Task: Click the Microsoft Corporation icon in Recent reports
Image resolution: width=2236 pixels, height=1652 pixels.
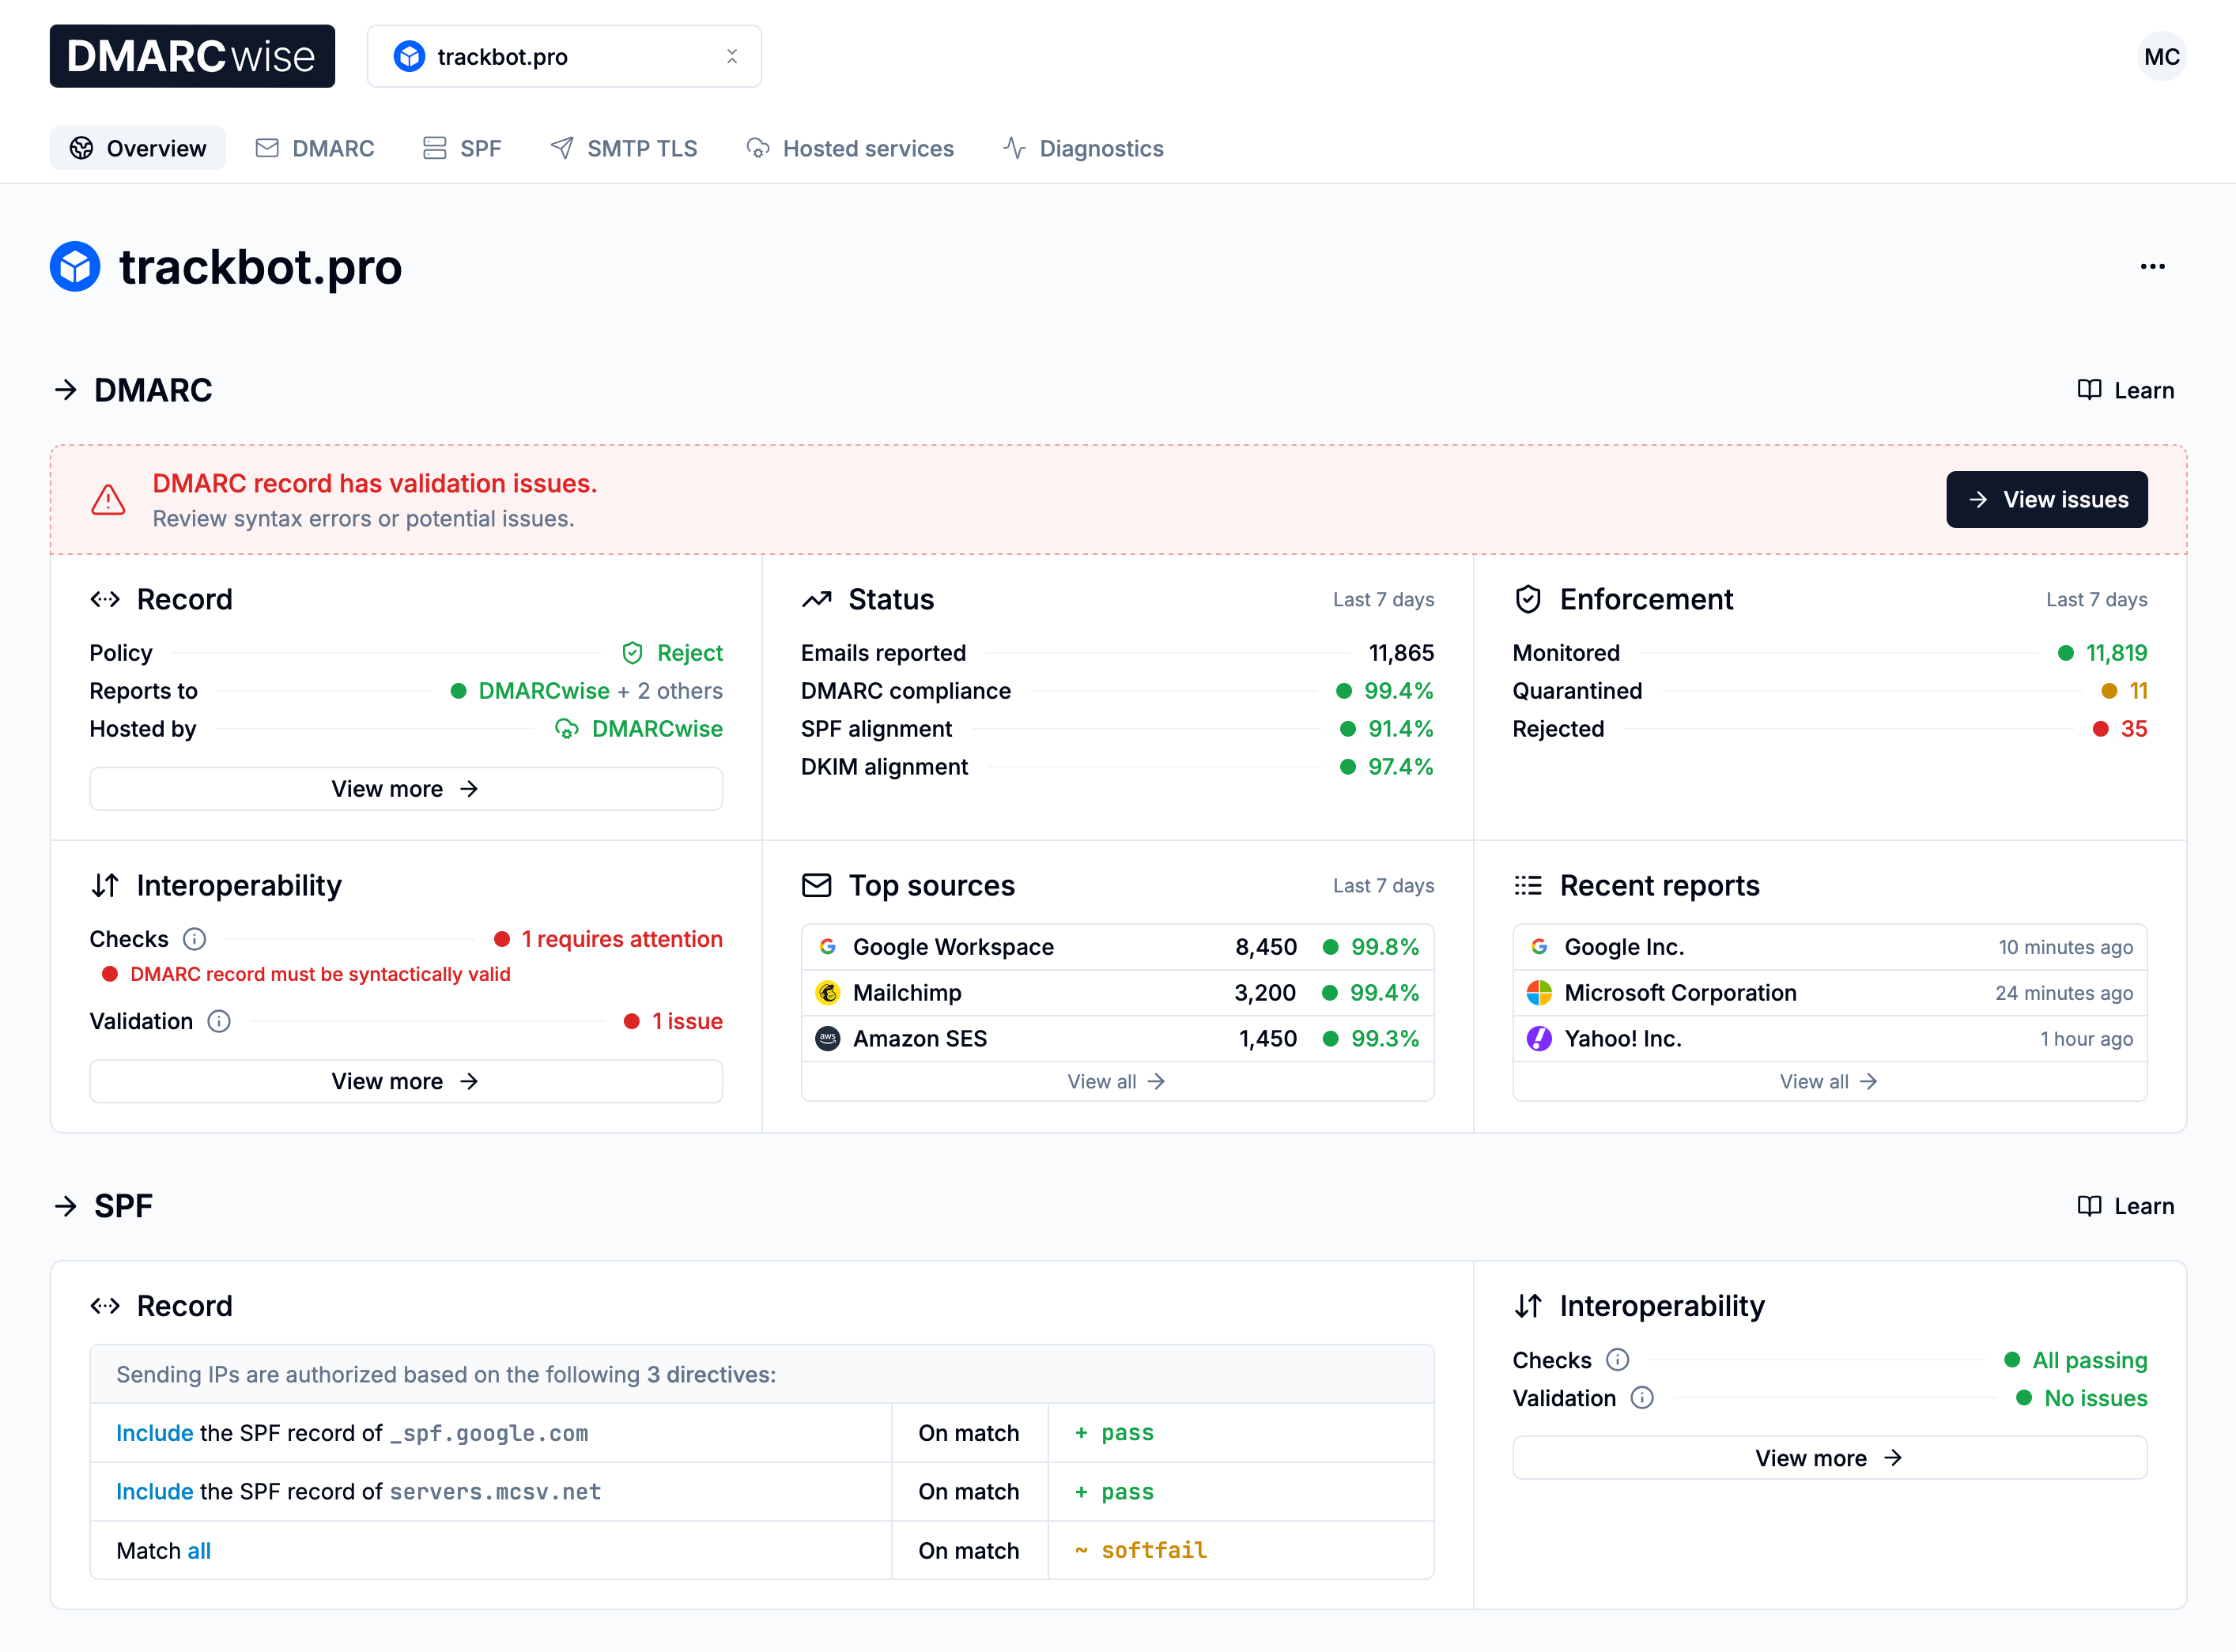Action: [1539, 992]
